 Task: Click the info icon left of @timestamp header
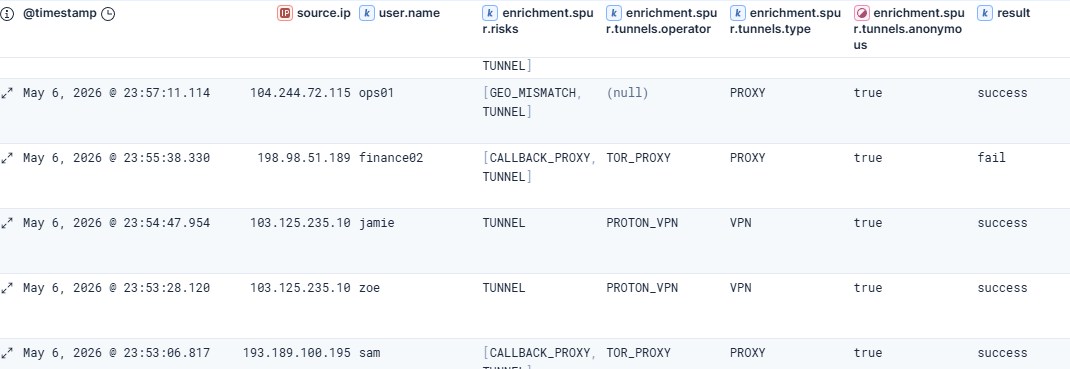(x=7, y=14)
